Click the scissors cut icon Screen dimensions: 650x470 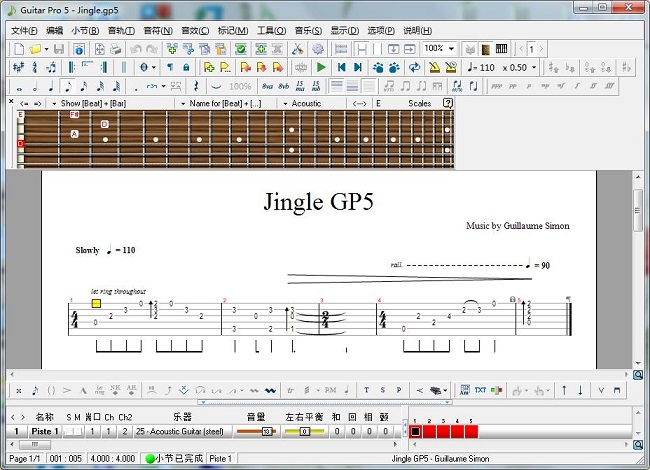click(297, 49)
